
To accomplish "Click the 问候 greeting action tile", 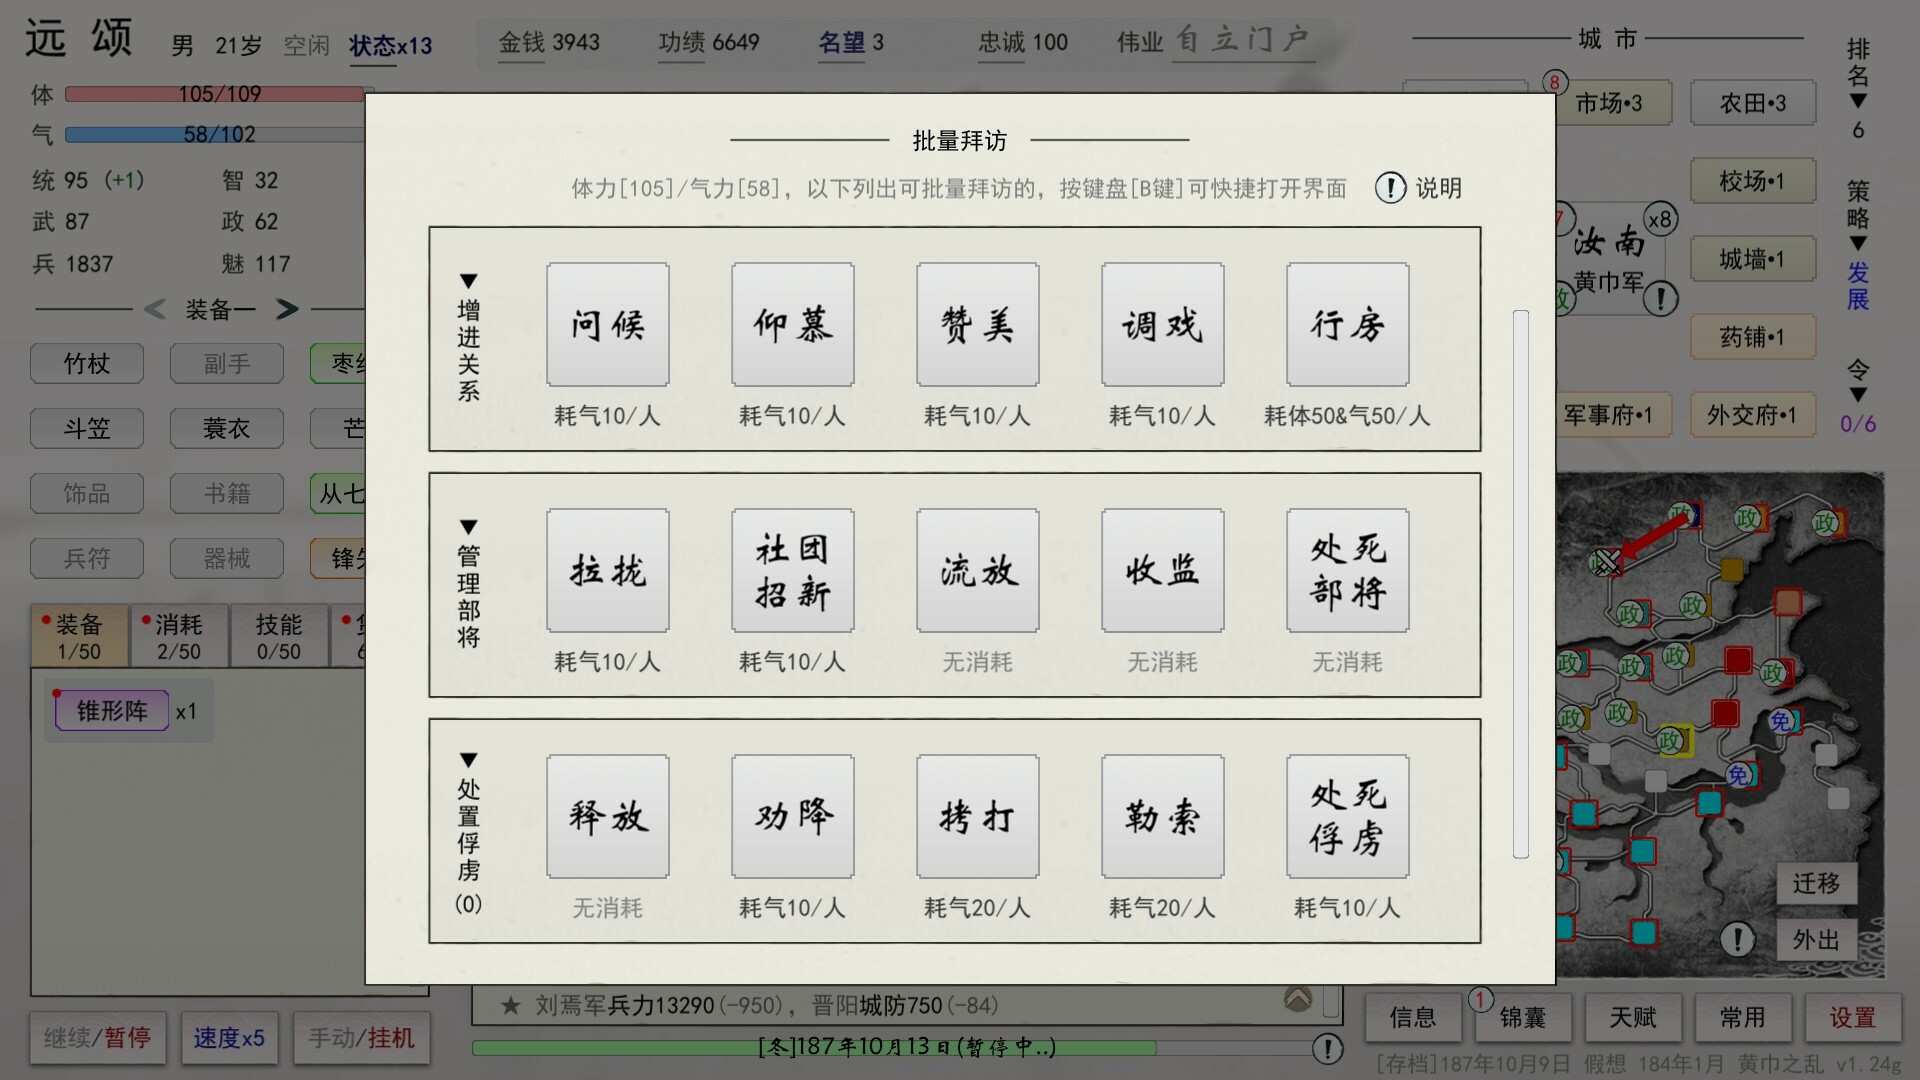I will tap(607, 324).
